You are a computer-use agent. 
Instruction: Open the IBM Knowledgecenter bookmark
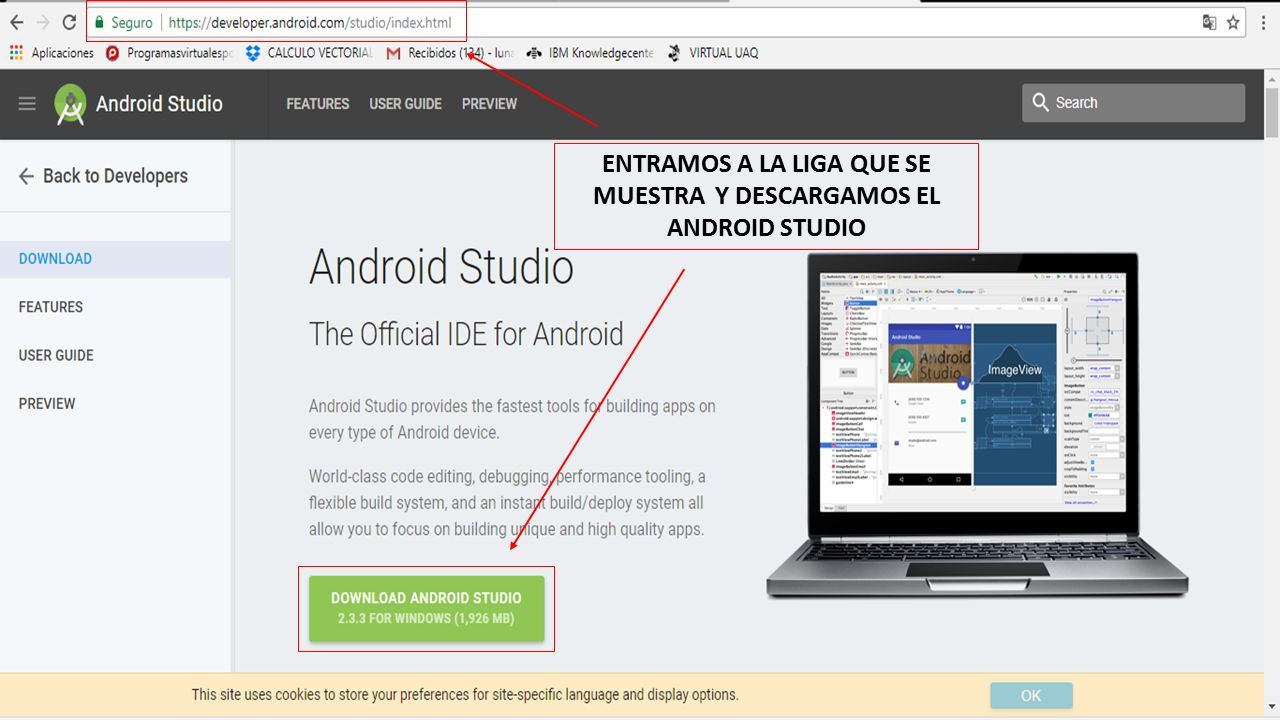coord(590,53)
